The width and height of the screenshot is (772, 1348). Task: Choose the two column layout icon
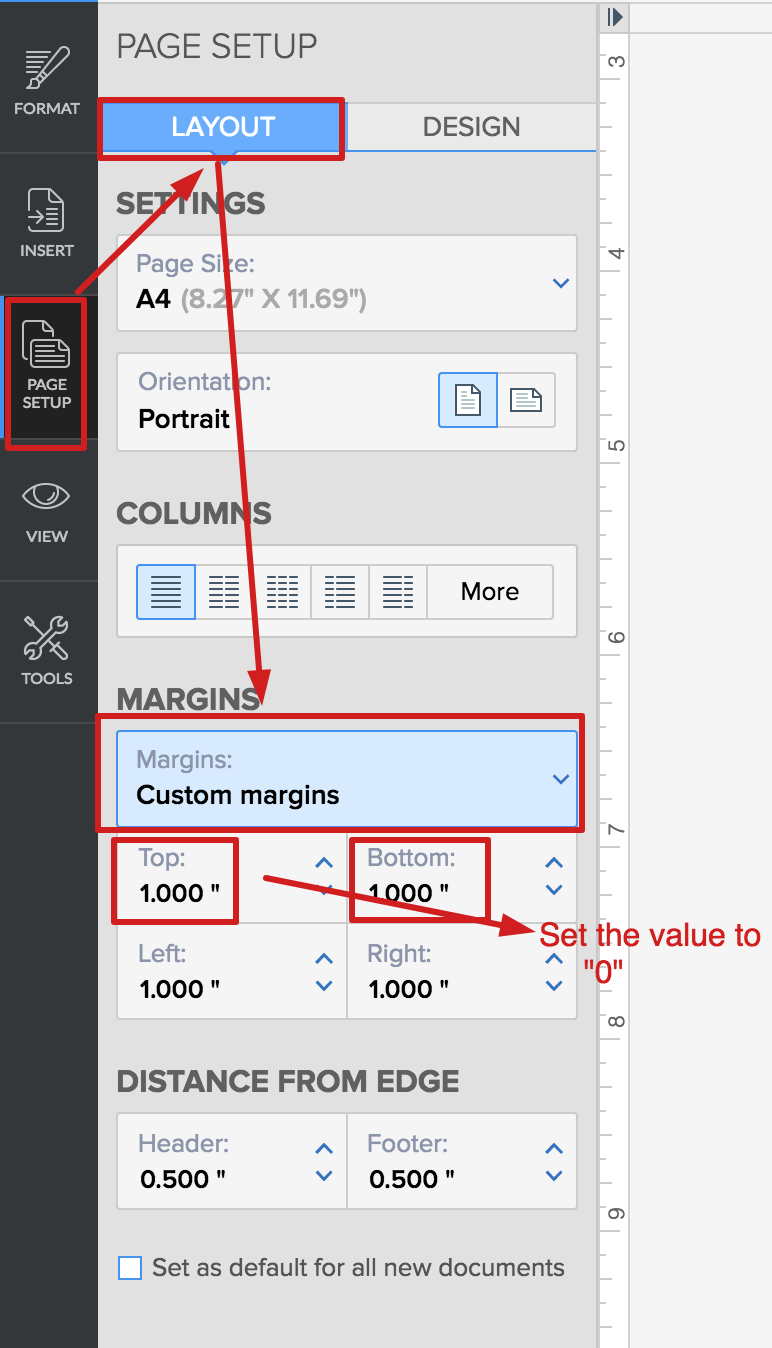click(224, 592)
